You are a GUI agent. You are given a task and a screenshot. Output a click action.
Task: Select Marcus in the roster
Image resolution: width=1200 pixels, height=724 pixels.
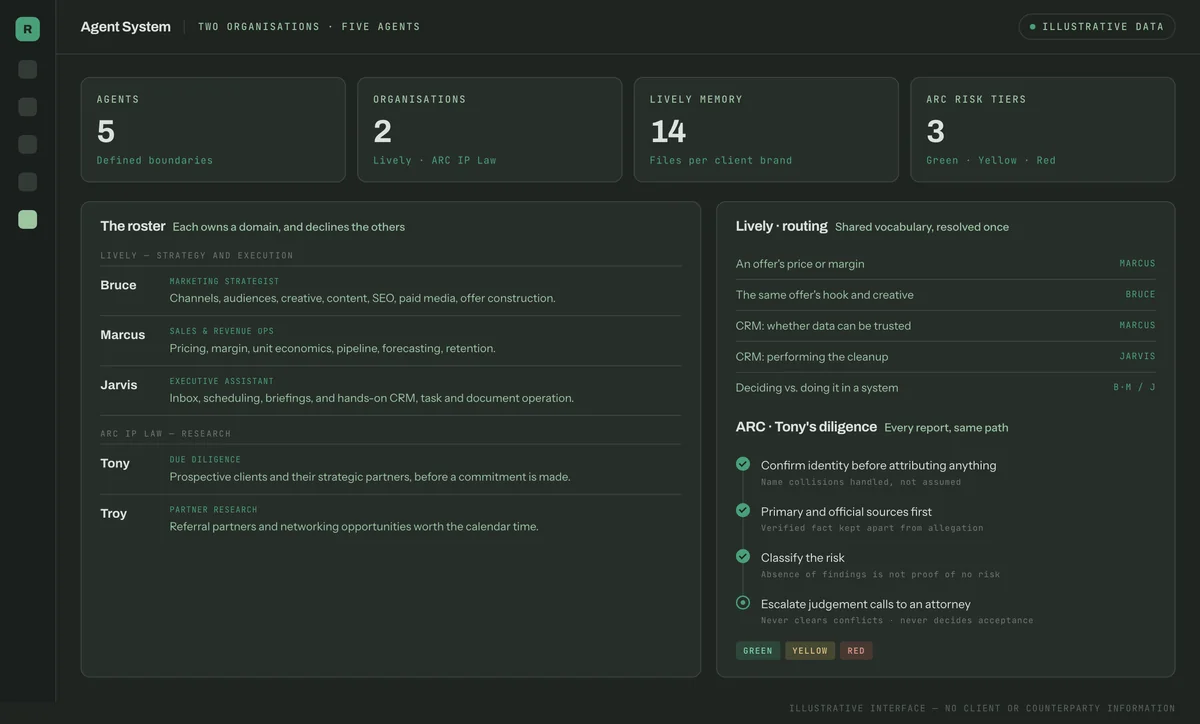tap(122, 335)
